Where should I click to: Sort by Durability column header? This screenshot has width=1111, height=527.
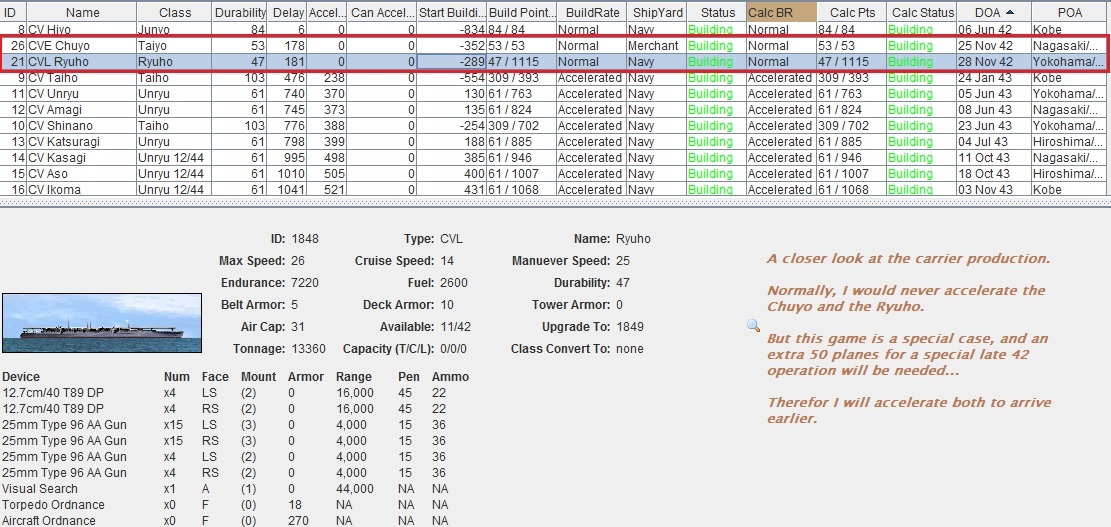240,13
